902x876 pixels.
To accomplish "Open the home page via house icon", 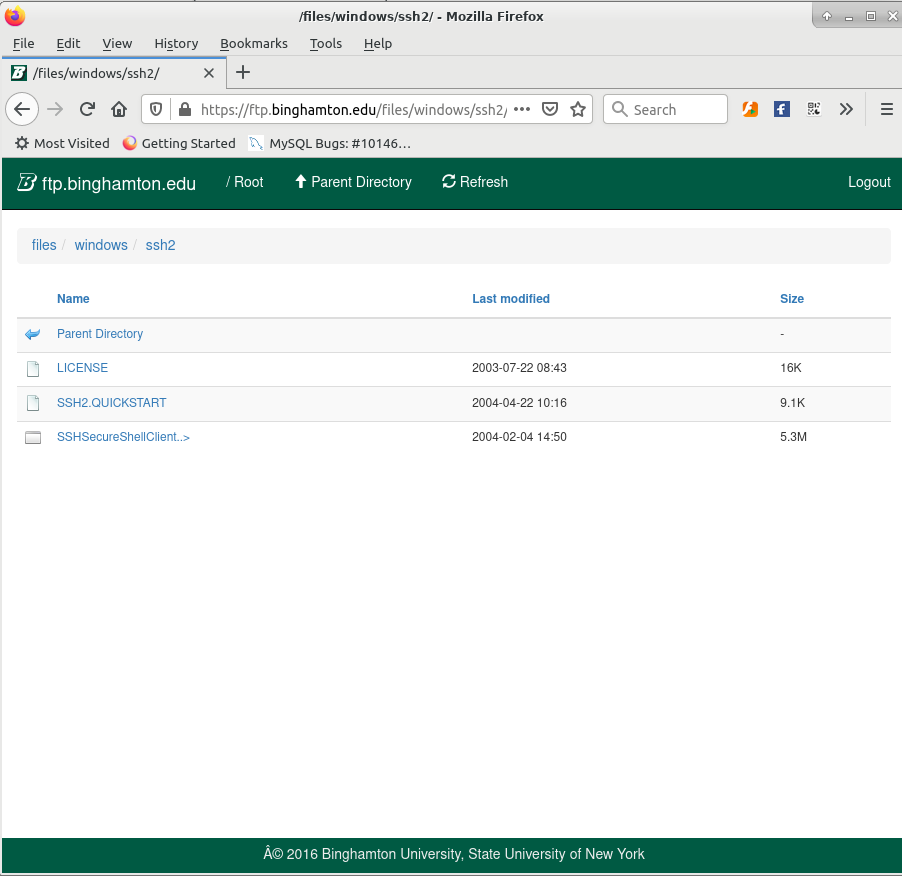I will (119, 109).
